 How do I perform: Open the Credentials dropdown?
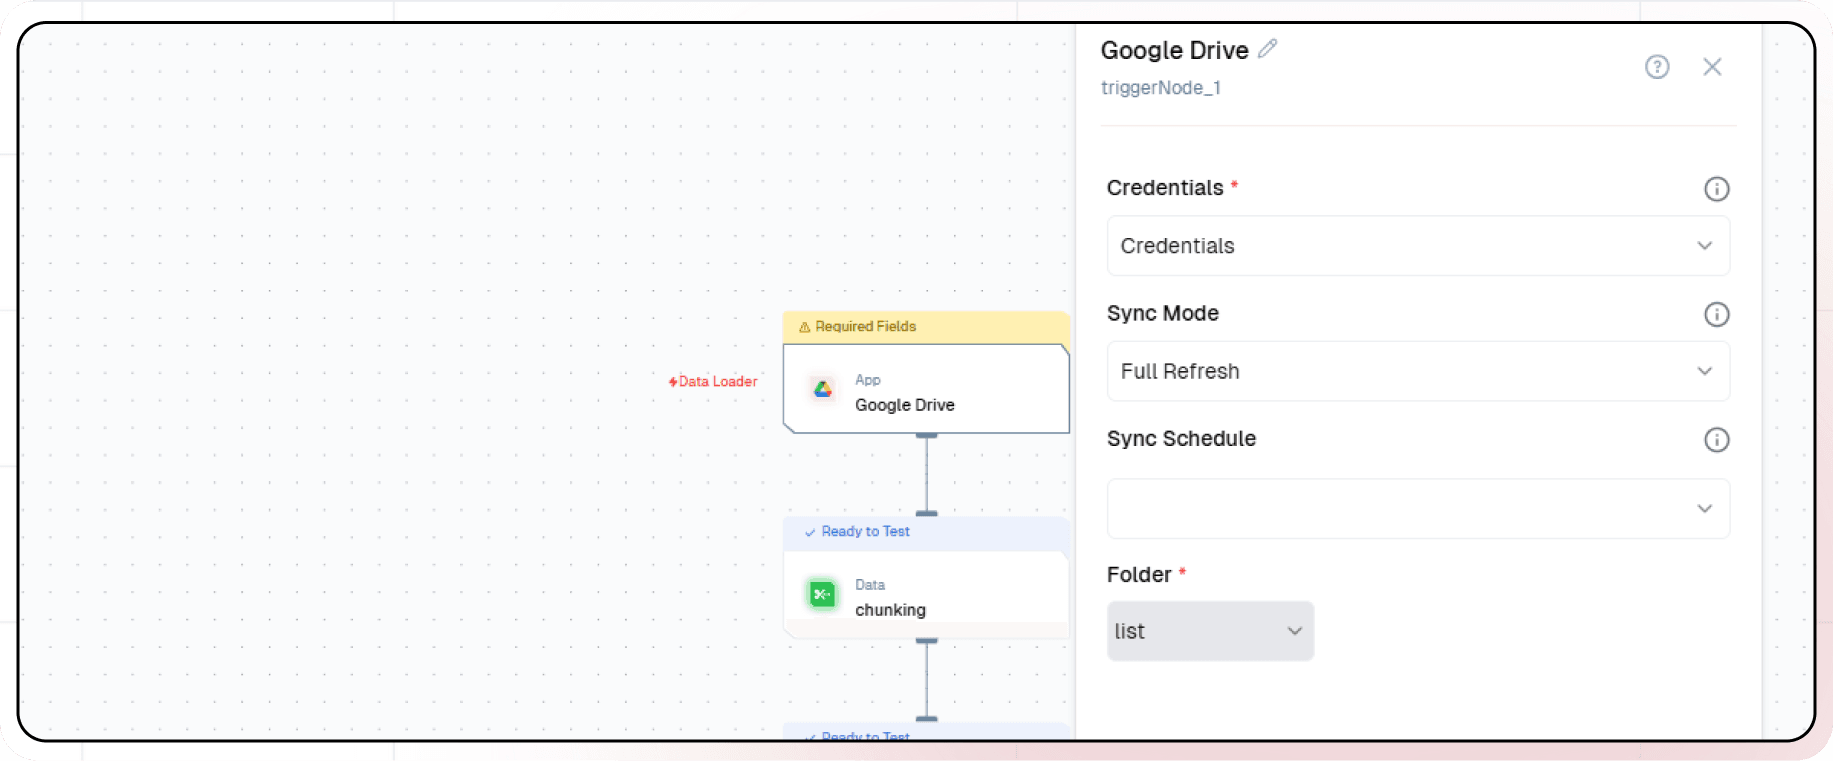[1417, 246]
